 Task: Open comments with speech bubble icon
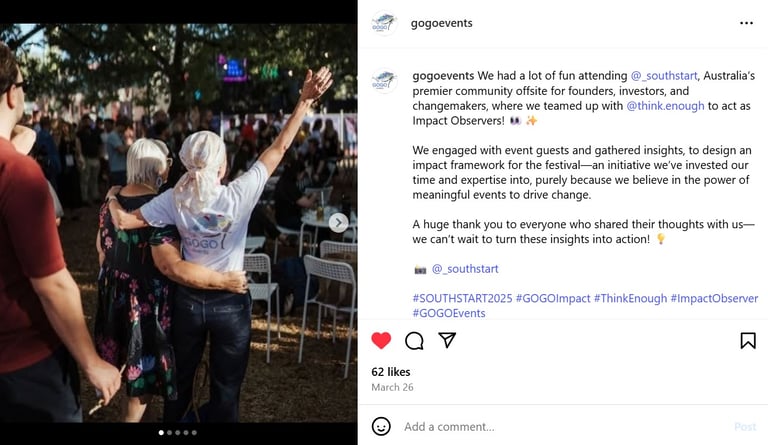(x=414, y=341)
